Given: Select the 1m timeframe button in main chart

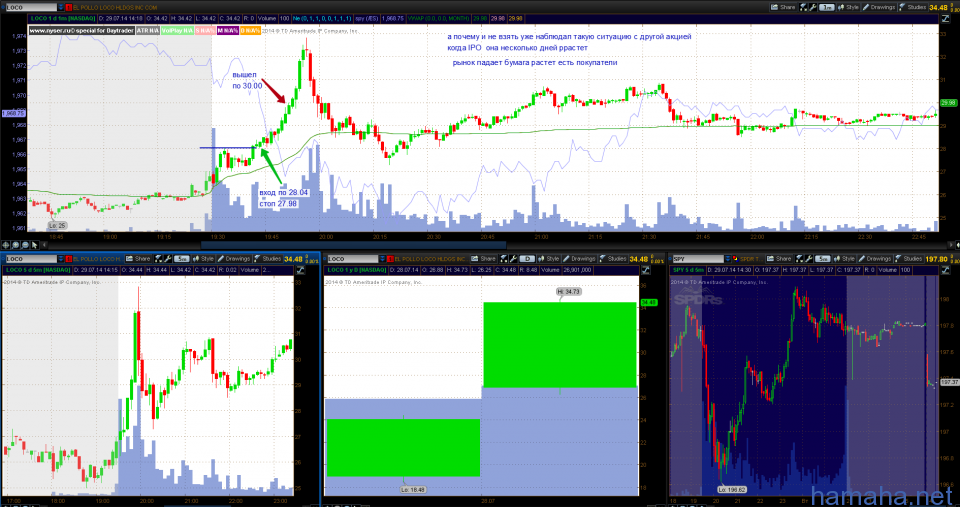Looking at the screenshot, I should tap(827, 7).
